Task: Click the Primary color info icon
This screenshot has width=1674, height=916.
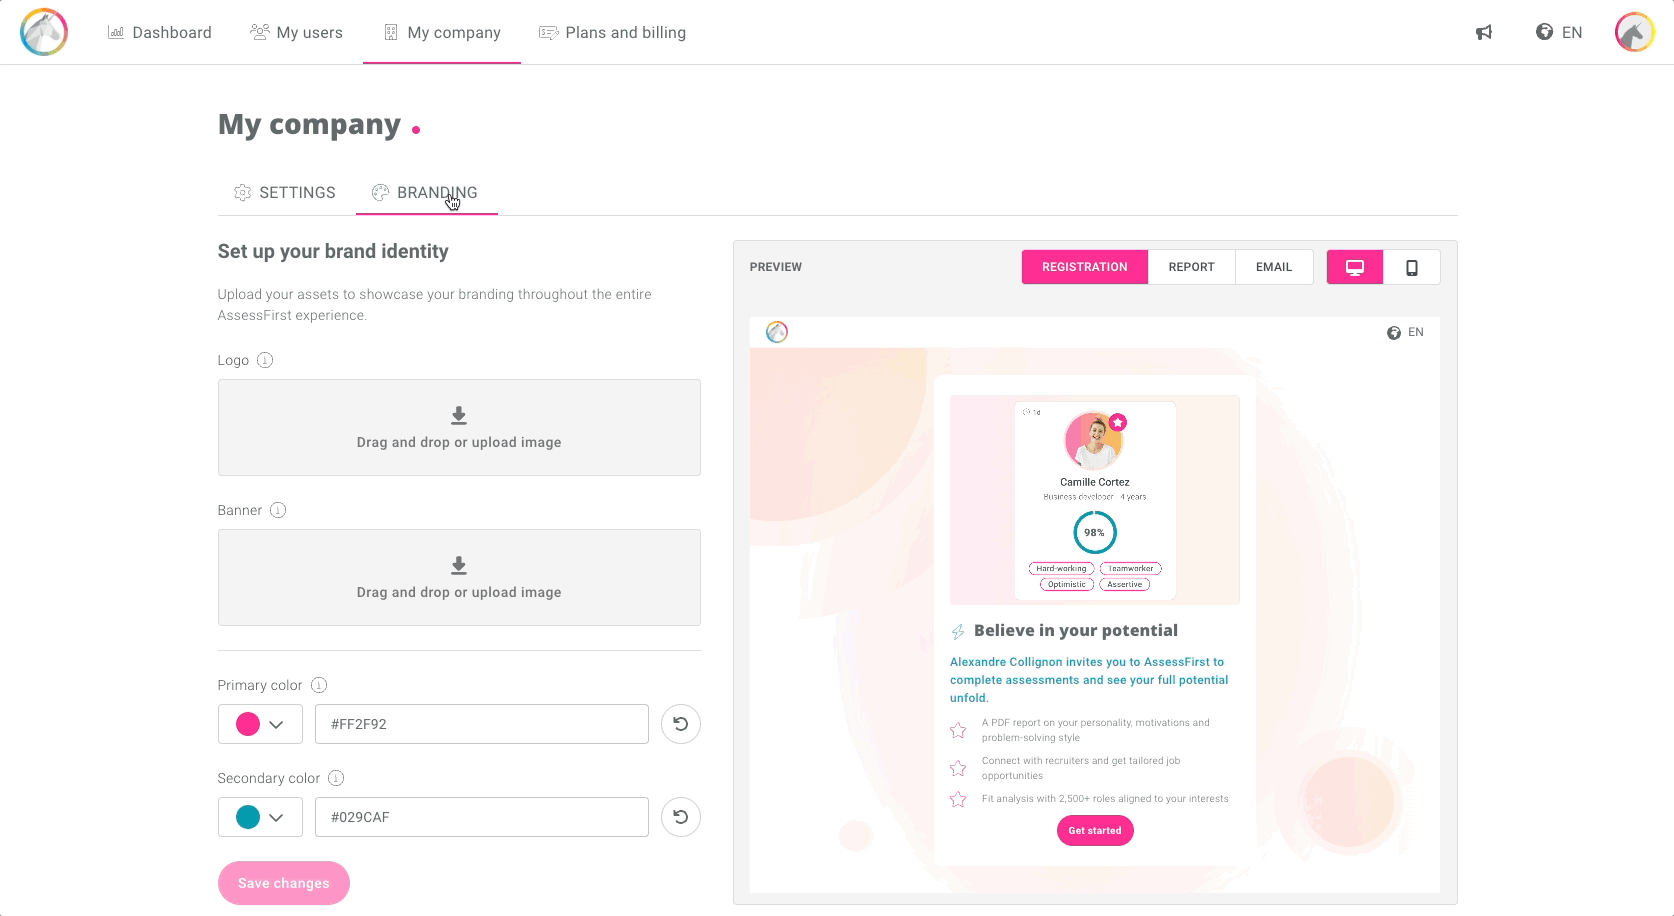Action: (x=319, y=685)
